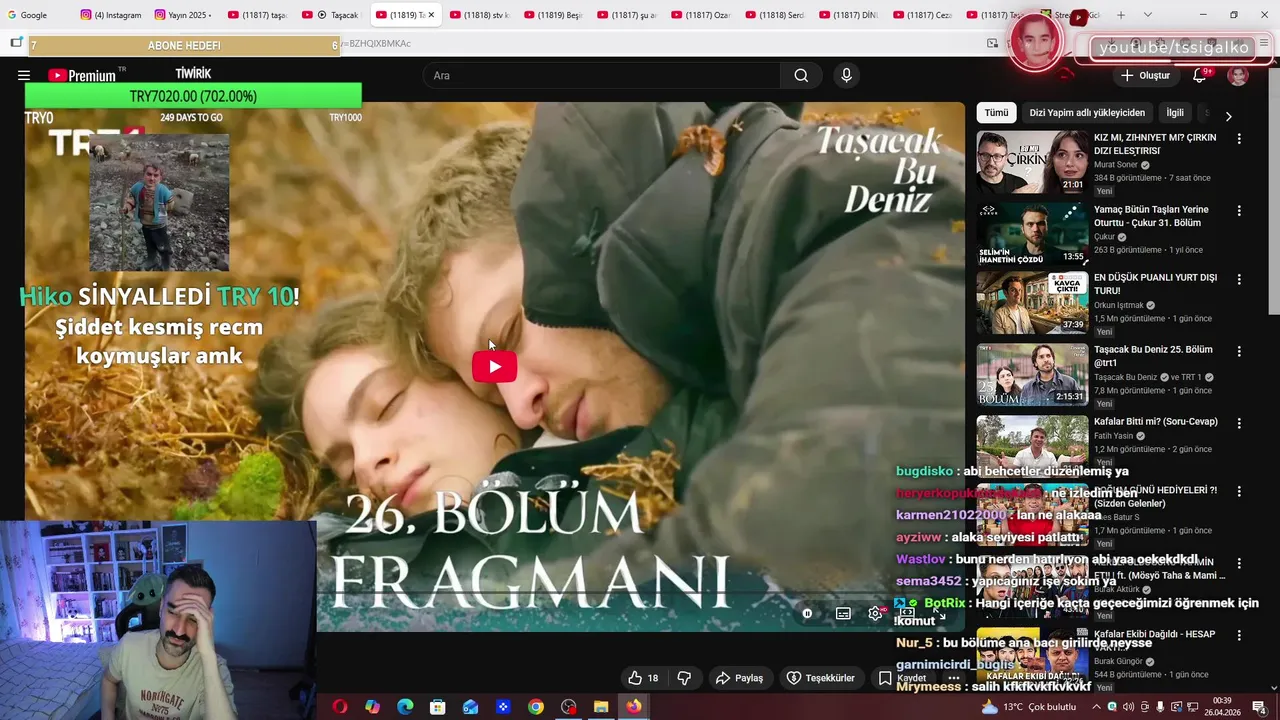Viewport: 1280px width, 720px height.
Task: Expand the browser tab list chevron
Action: (1147, 15)
